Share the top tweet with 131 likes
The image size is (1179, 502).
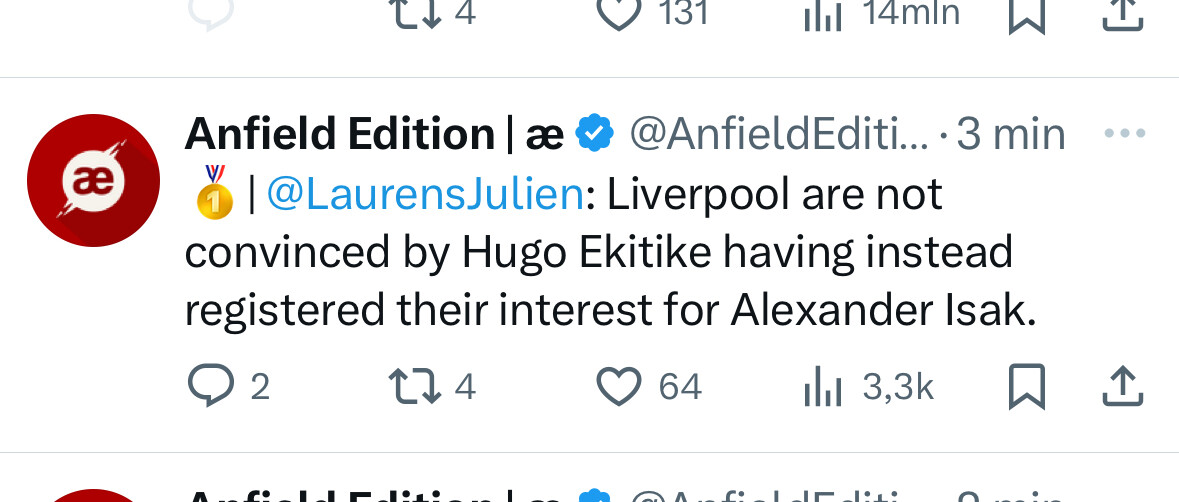[1121, 14]
